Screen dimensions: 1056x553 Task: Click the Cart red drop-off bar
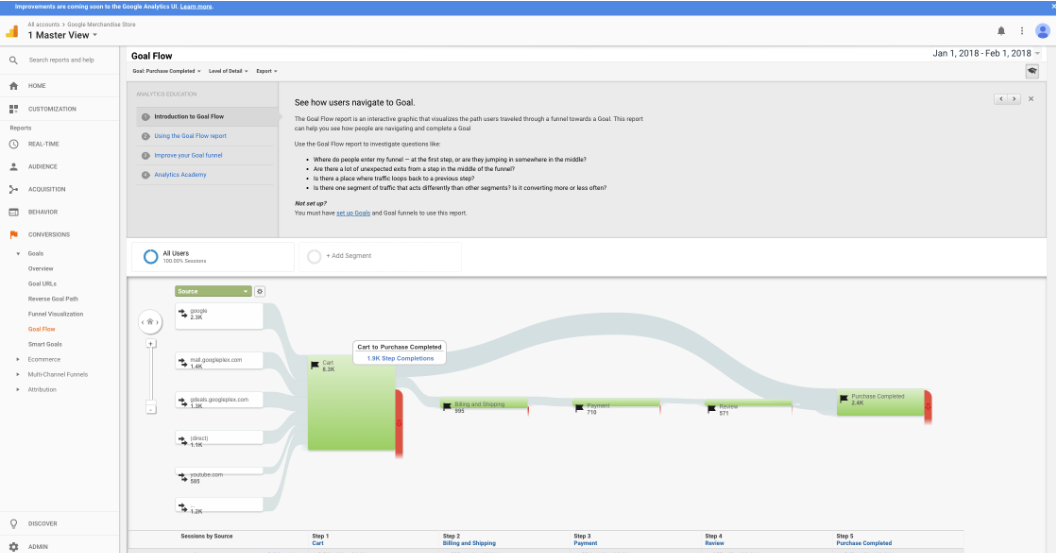[x=399, y=423]
